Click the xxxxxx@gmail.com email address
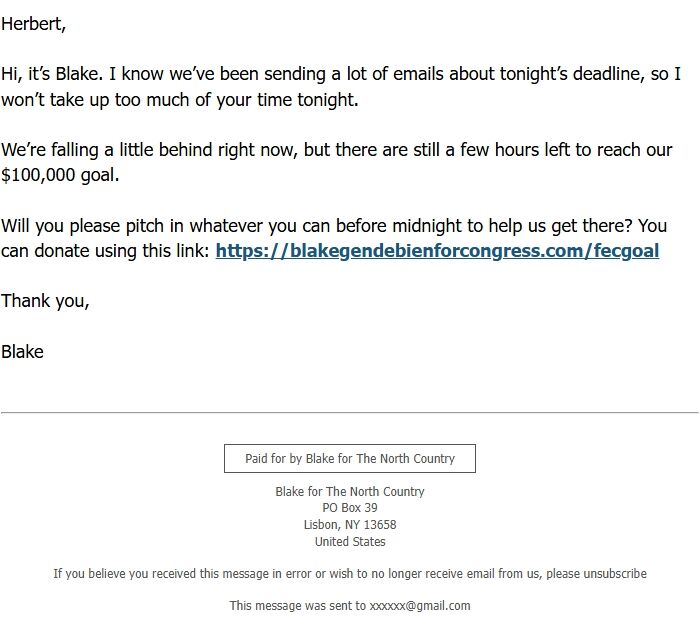Image resolution: width=700 pixels, height=625 pixels. click(420, 606)
